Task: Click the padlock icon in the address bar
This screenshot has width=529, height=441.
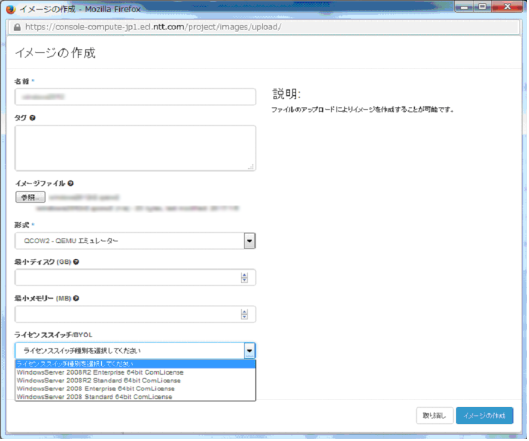Action: point(17,27)
